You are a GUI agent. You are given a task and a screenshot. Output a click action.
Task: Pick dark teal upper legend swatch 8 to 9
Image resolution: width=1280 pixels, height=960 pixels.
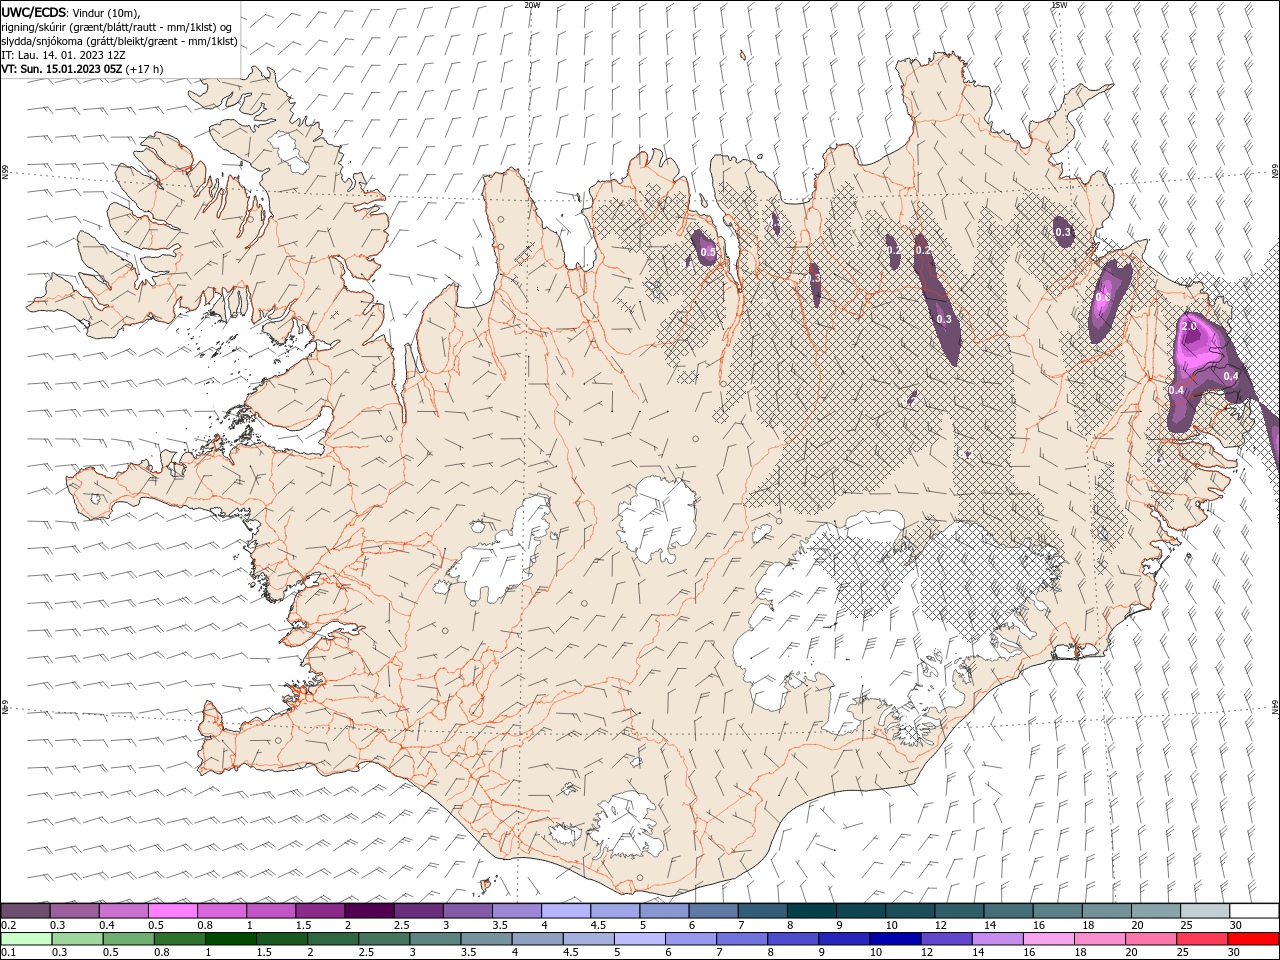[x=811, y=910]
